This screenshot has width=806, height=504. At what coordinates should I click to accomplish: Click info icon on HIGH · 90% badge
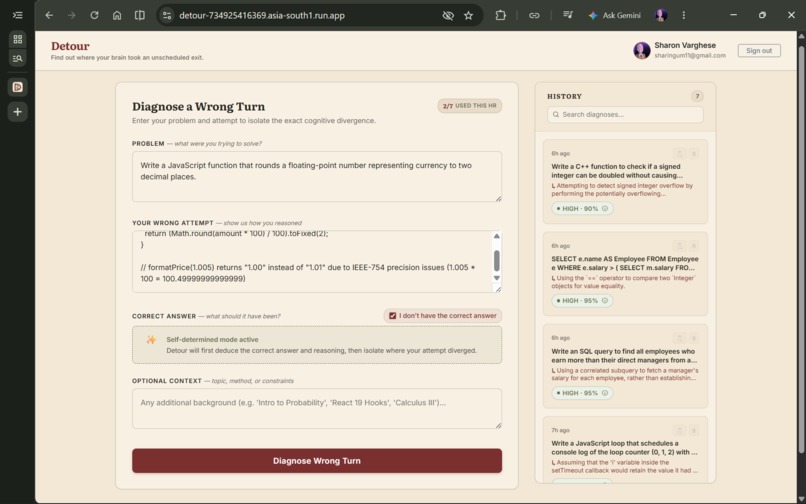coord(605,209)
